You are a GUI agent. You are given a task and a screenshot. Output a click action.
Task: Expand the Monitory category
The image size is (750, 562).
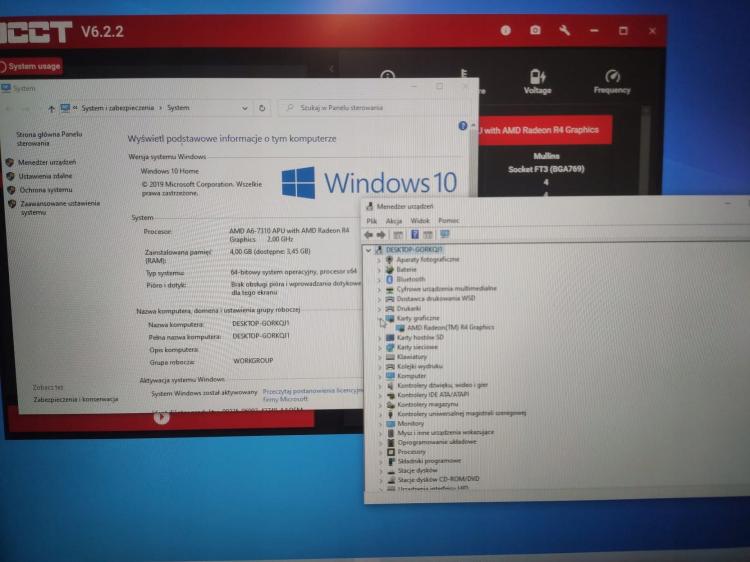coord(381,424)
